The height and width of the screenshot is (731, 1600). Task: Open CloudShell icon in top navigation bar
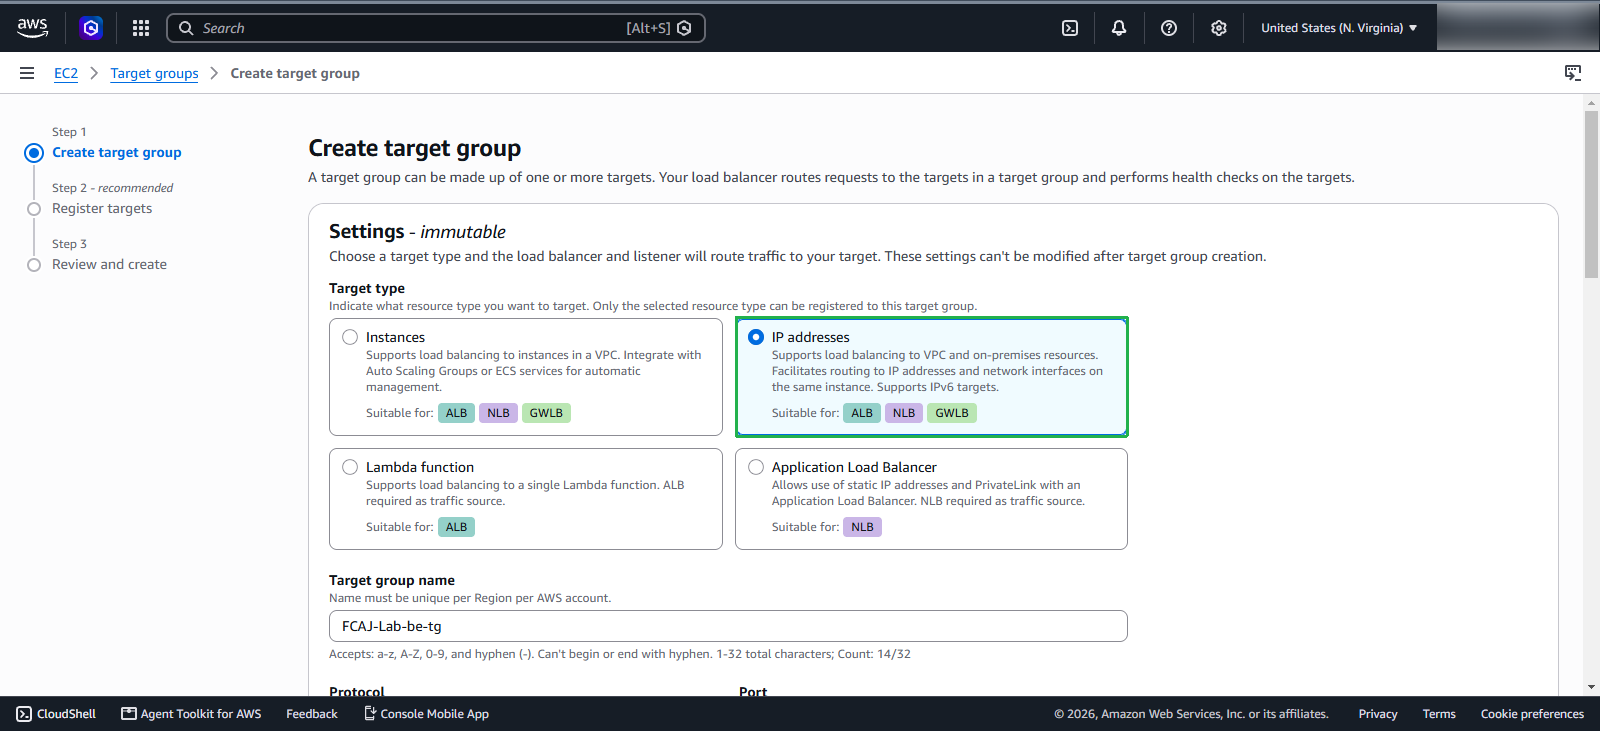point(1070,28)
